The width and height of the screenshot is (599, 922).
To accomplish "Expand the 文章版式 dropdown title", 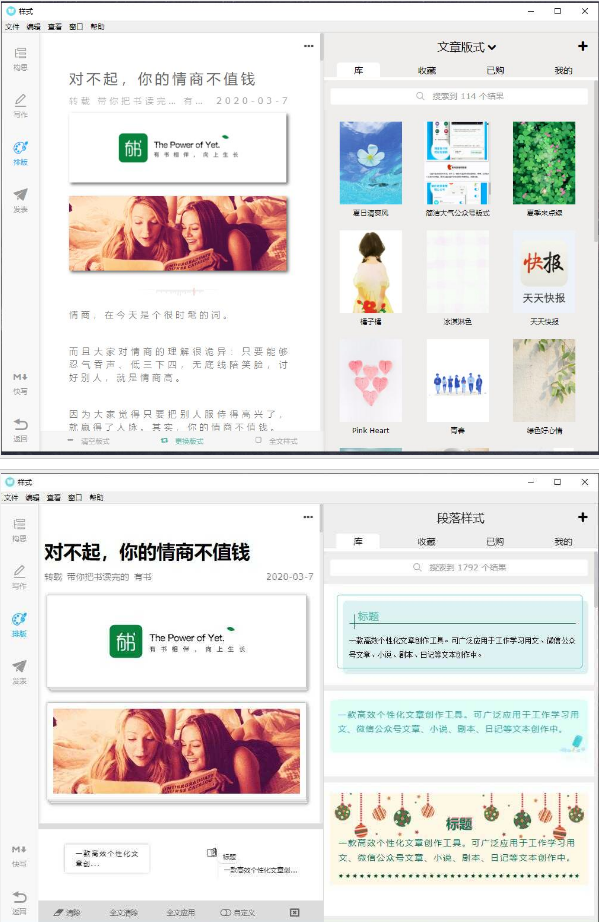I will tap(467, 47).
